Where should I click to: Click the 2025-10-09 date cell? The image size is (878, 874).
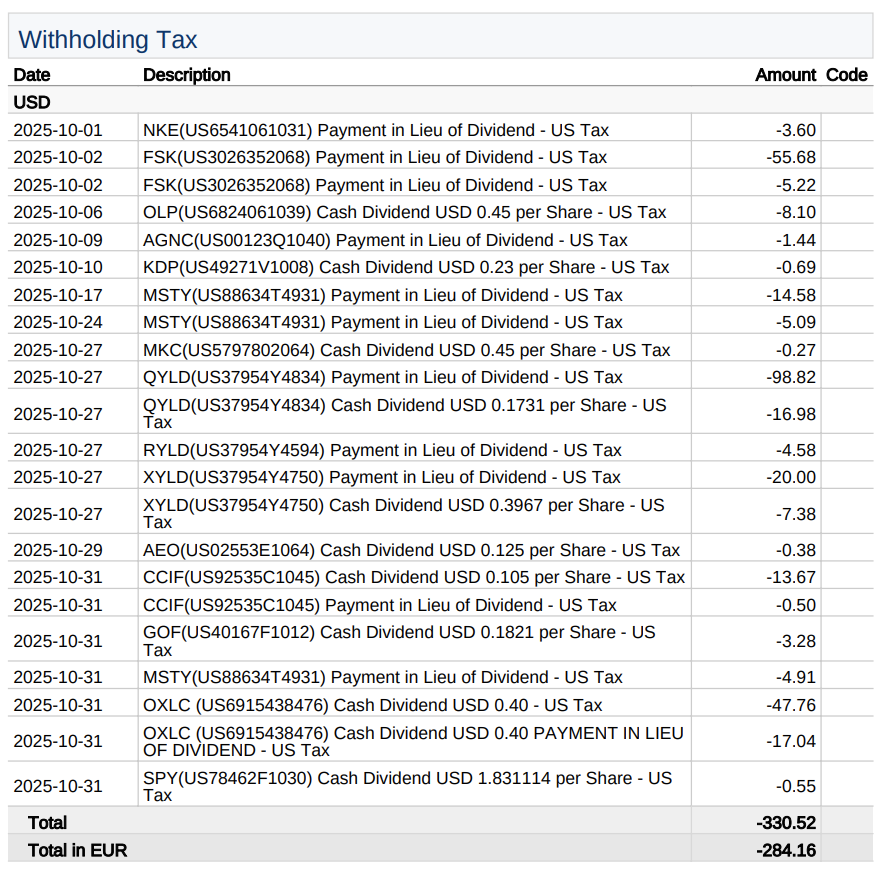[x=58, y=240]
